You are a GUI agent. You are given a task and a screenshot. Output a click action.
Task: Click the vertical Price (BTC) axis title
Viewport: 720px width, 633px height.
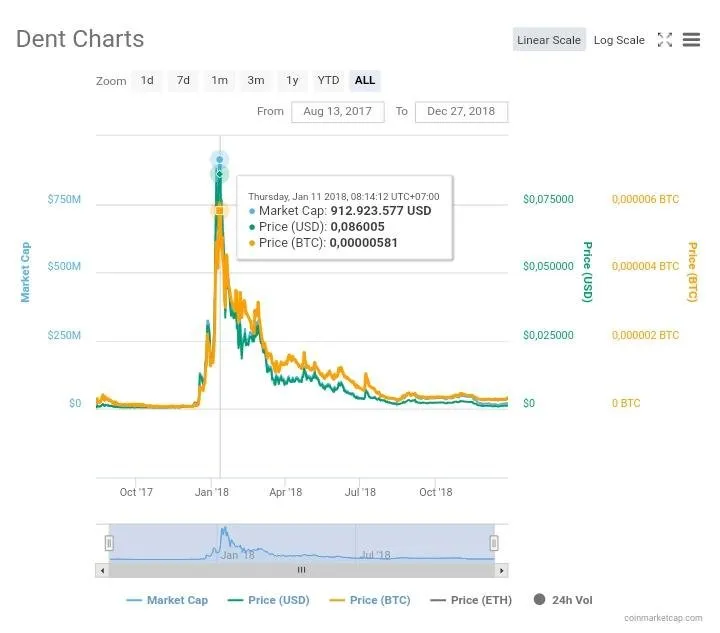point(692,272)
